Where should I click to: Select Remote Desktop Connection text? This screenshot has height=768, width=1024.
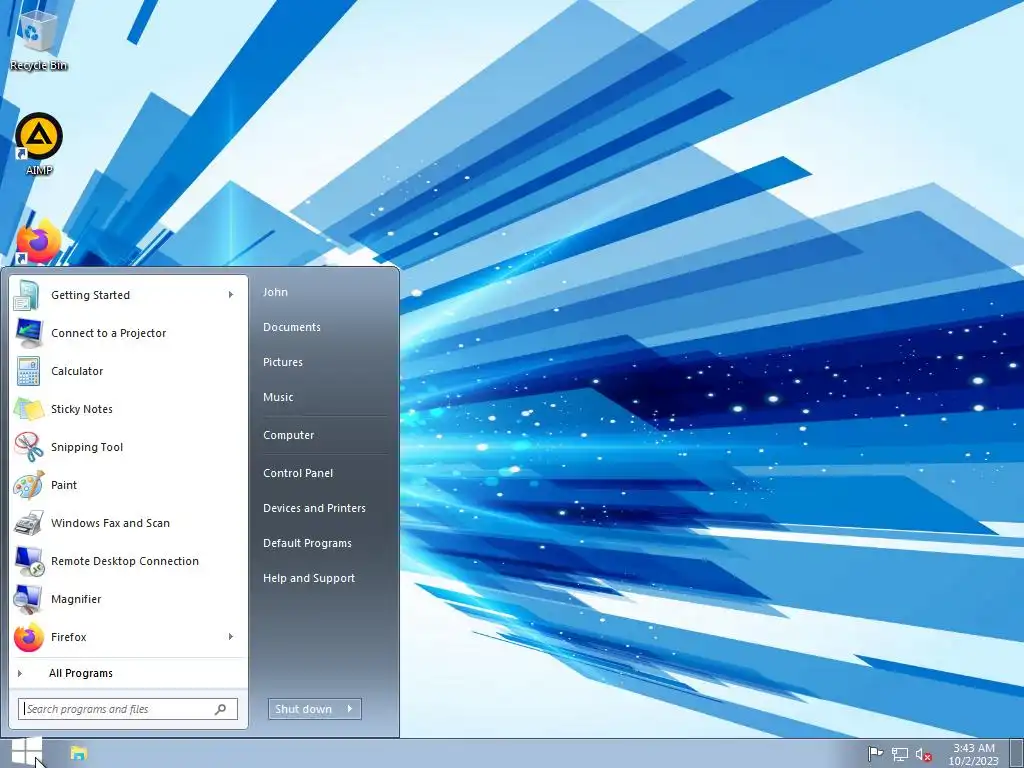(x=125, y=561)
